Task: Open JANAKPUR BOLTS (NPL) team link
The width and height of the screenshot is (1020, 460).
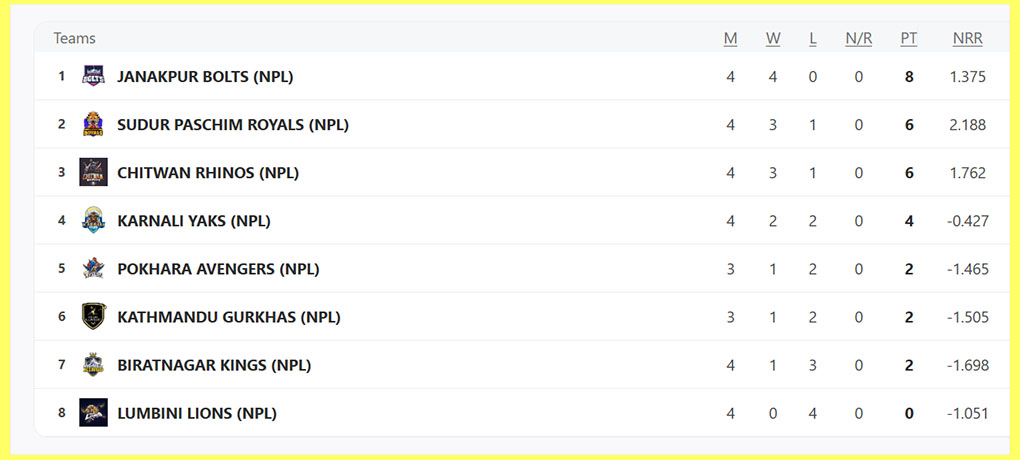Action: click(205, 76)
